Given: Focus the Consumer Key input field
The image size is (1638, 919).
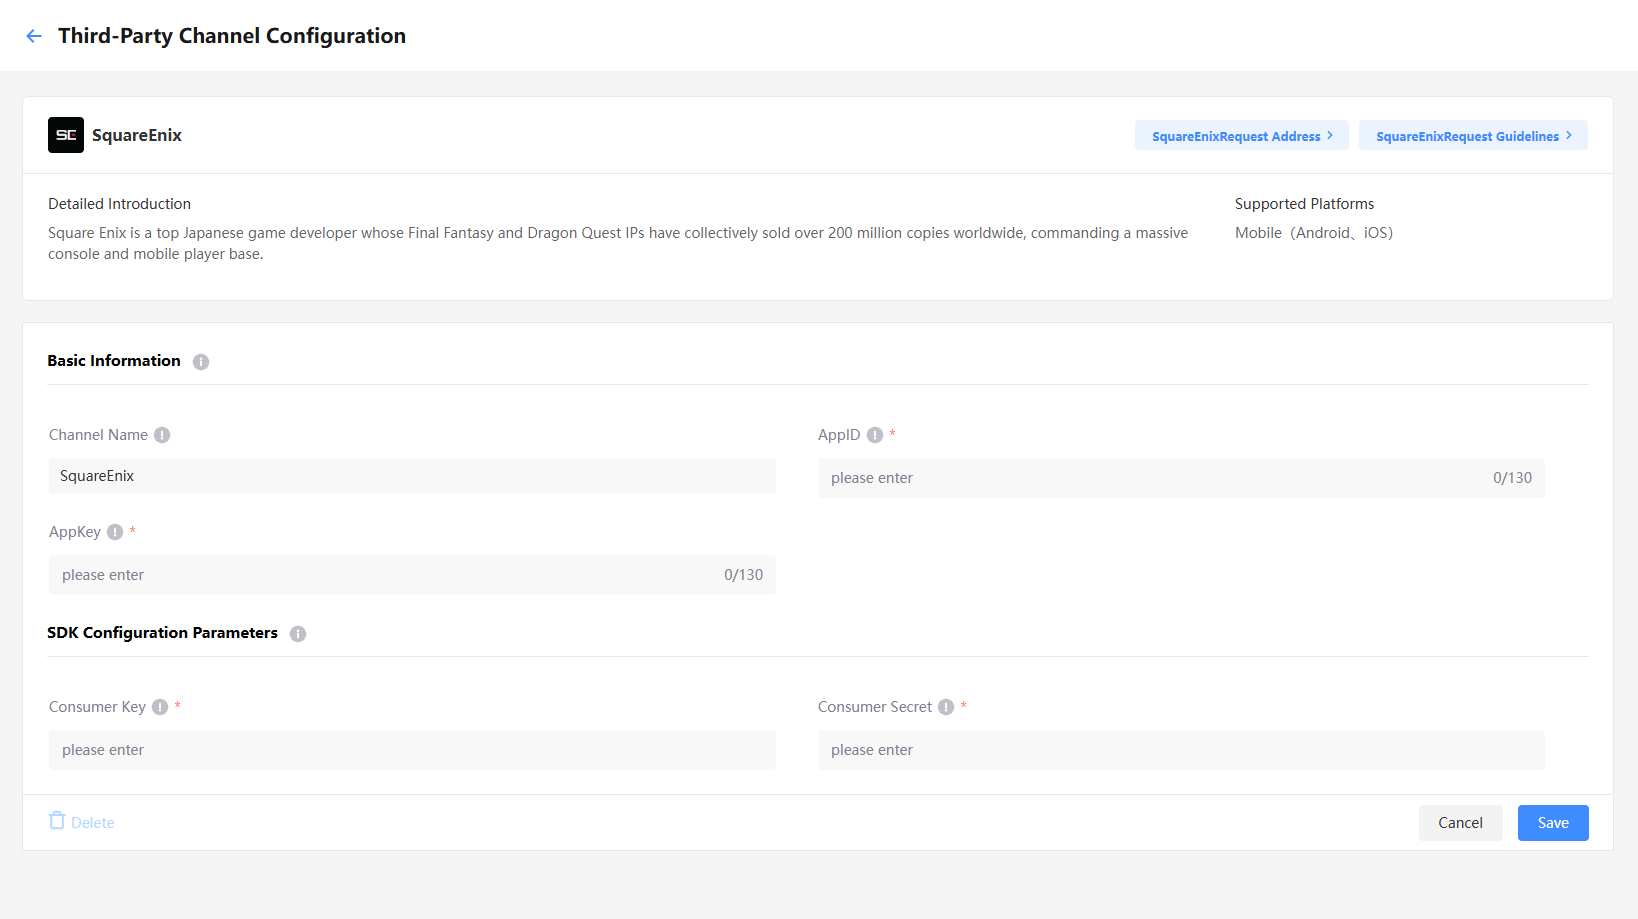Looking at the screenshot, I should 412,750.
